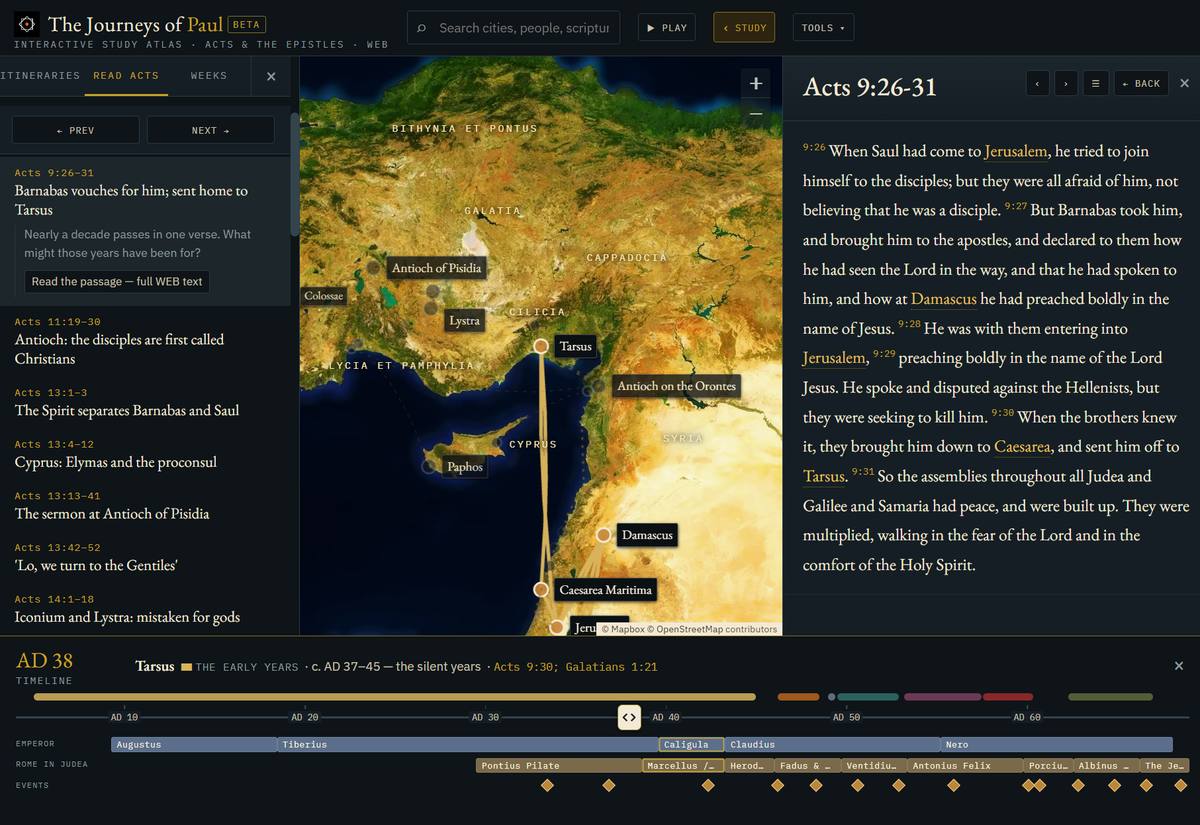The width and height of the screenshot is (1200, 825).
Task: Toggle Study mode off
Action: click(x=745, y=28)
